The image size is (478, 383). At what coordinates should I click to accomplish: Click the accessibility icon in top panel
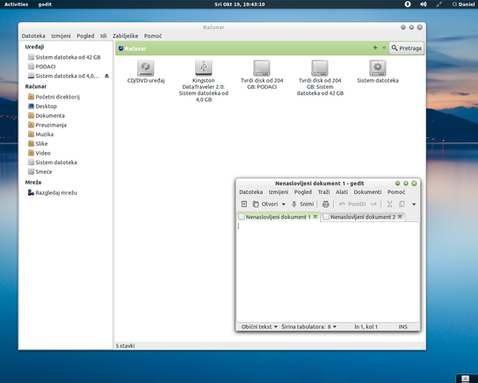(x=407, y=4)
